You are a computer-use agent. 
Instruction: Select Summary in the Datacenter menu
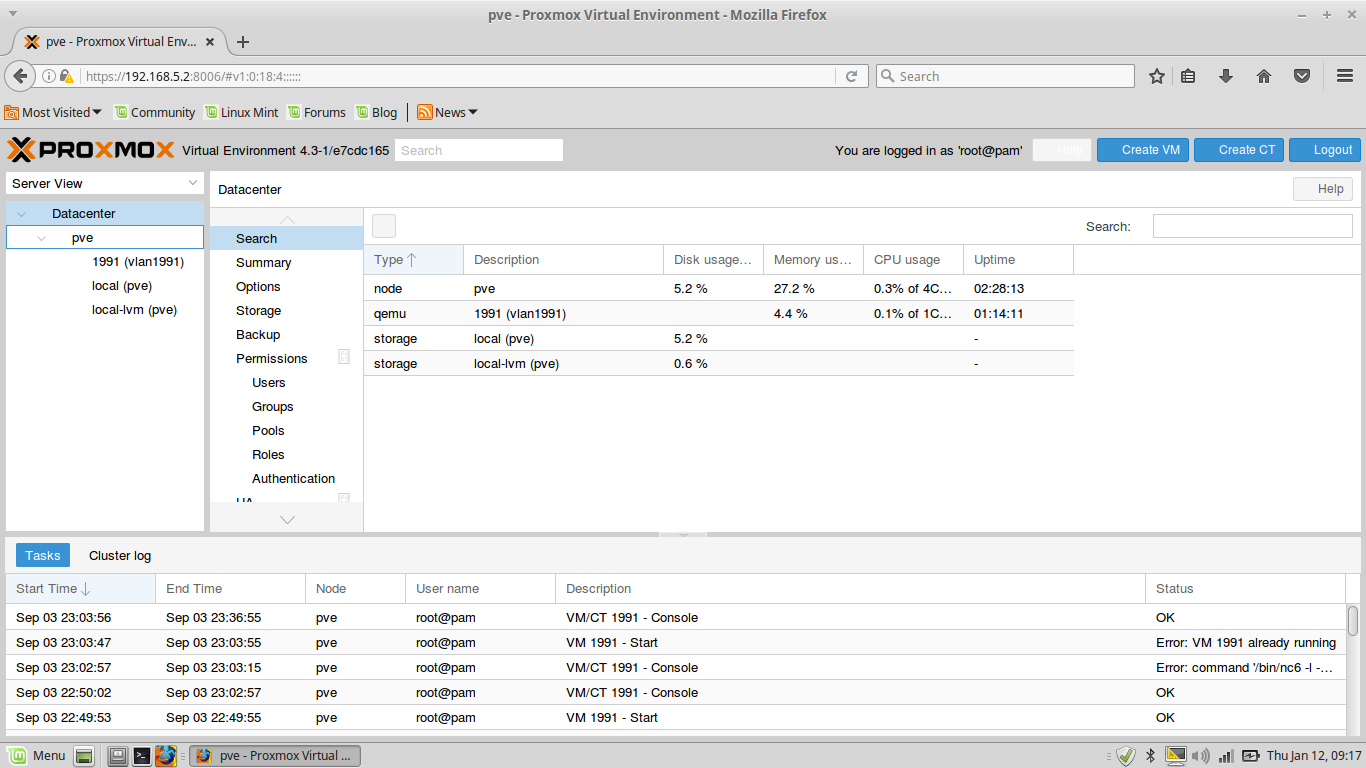[x=263, y=263]
